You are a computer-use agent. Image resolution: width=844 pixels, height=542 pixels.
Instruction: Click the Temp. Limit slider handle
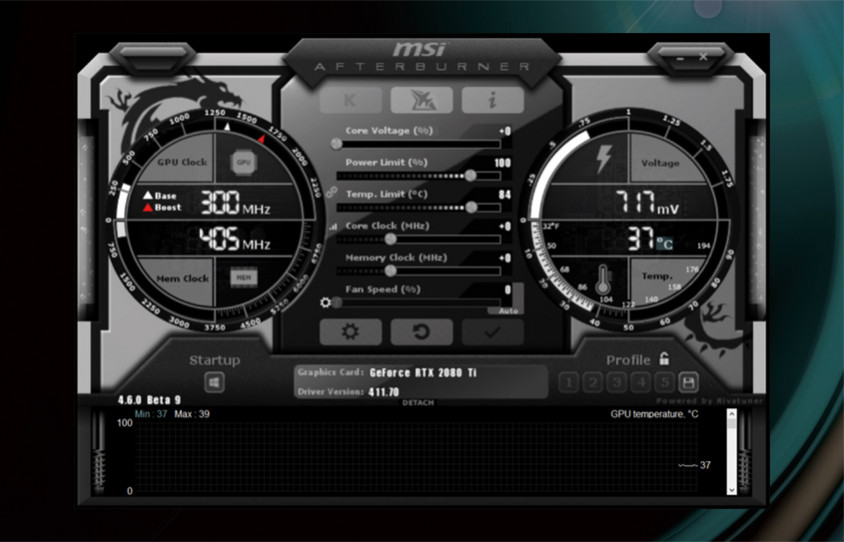472,207
